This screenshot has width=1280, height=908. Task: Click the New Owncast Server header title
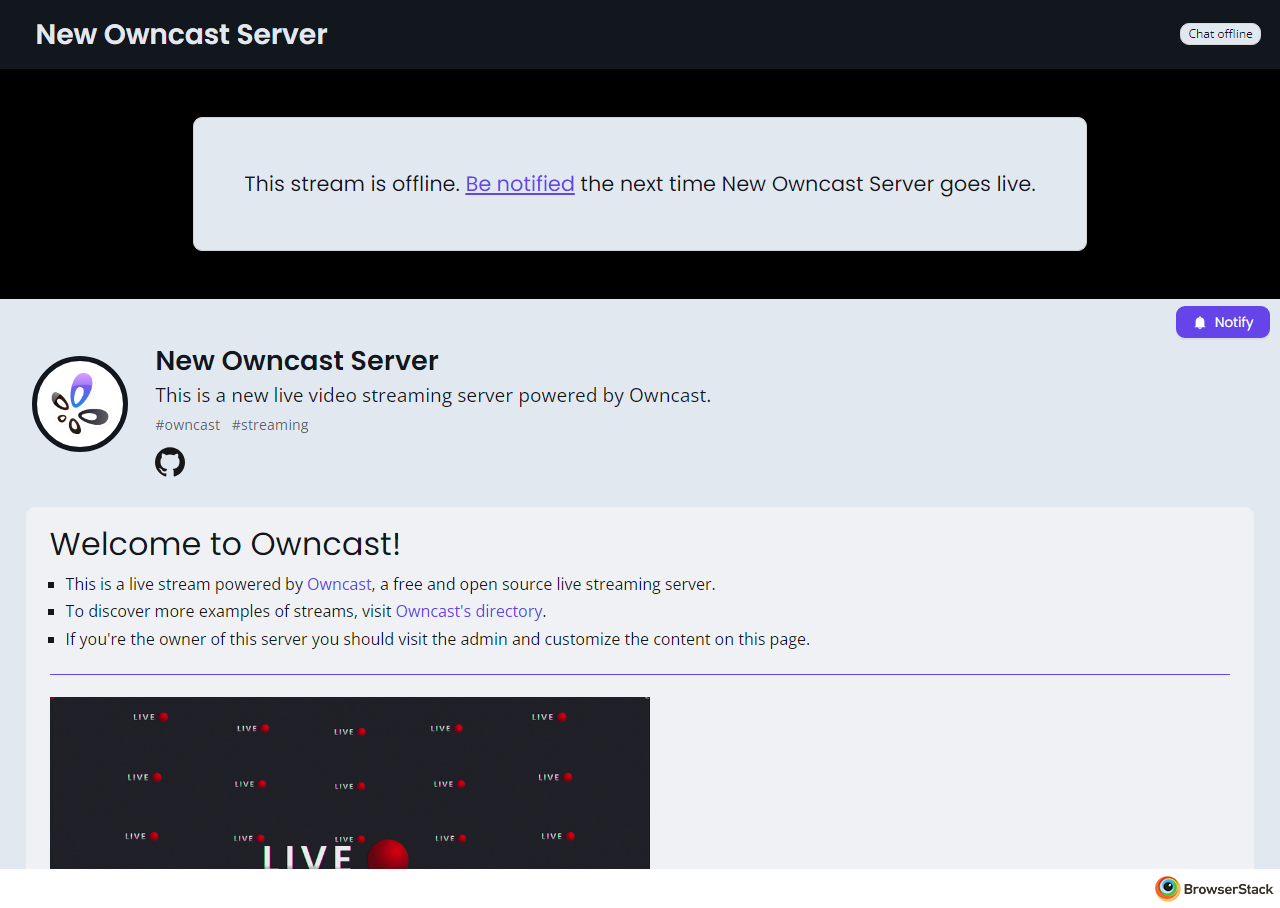(181, 34)
